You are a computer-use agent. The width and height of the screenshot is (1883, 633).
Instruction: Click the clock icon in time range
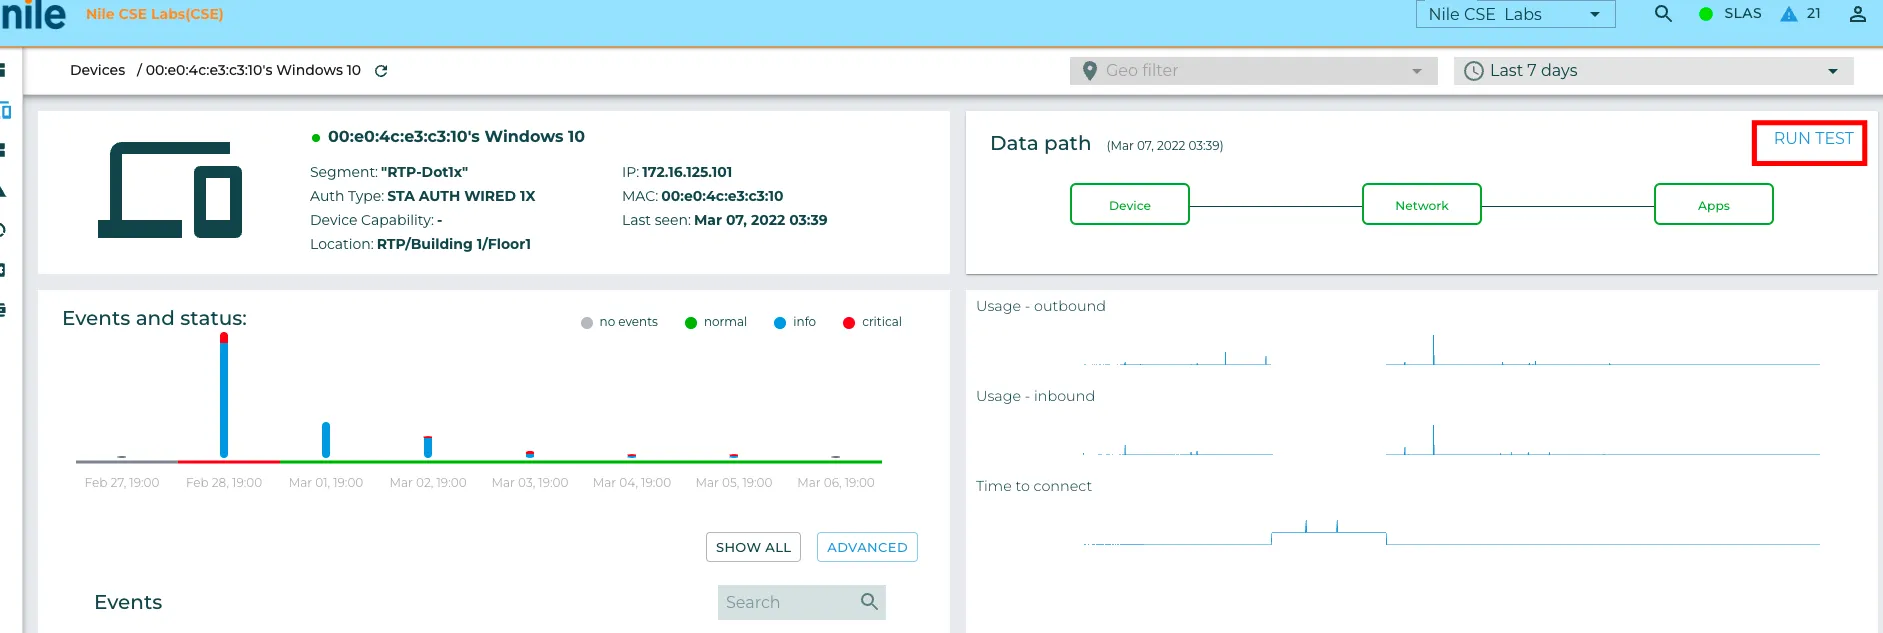coord(1474,71)
